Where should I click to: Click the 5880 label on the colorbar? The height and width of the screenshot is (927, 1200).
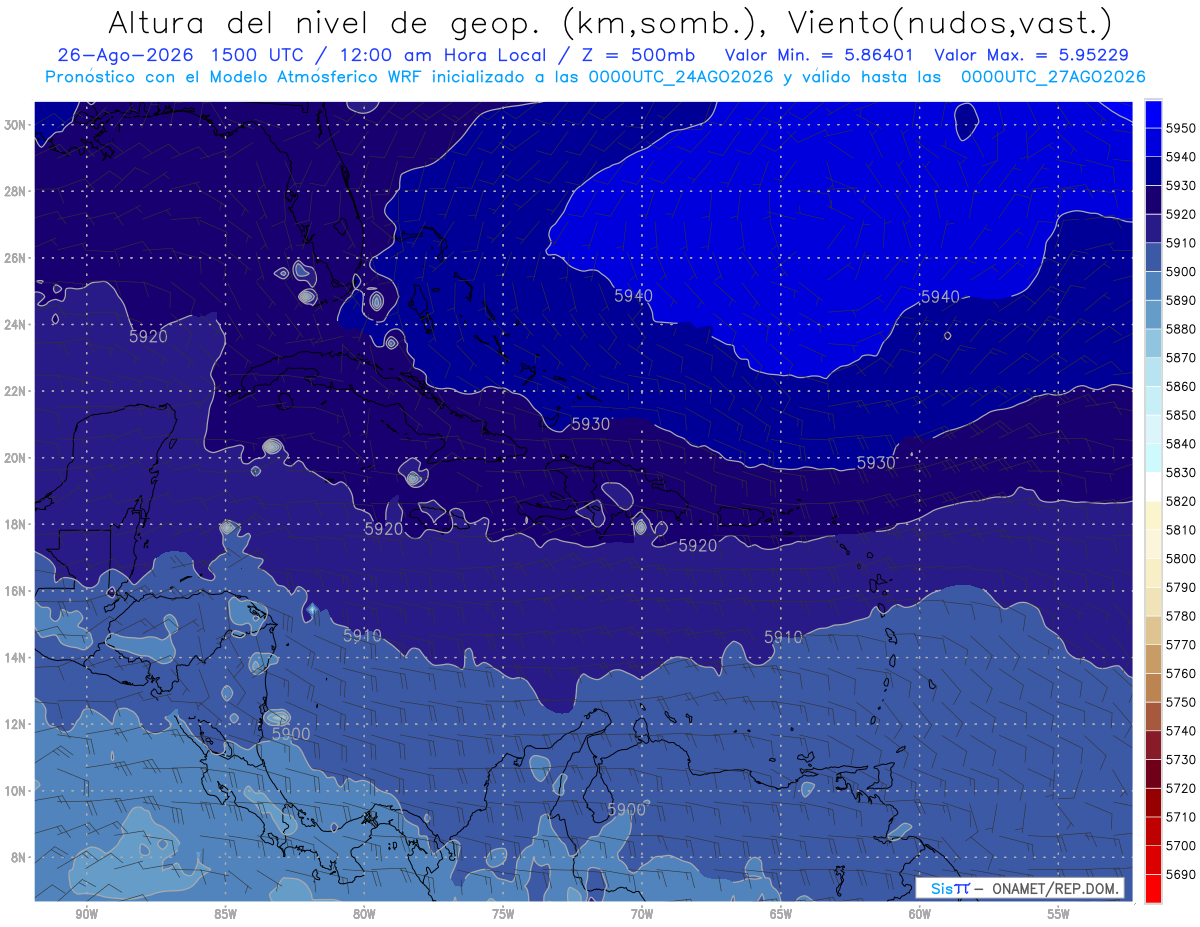1181,329
